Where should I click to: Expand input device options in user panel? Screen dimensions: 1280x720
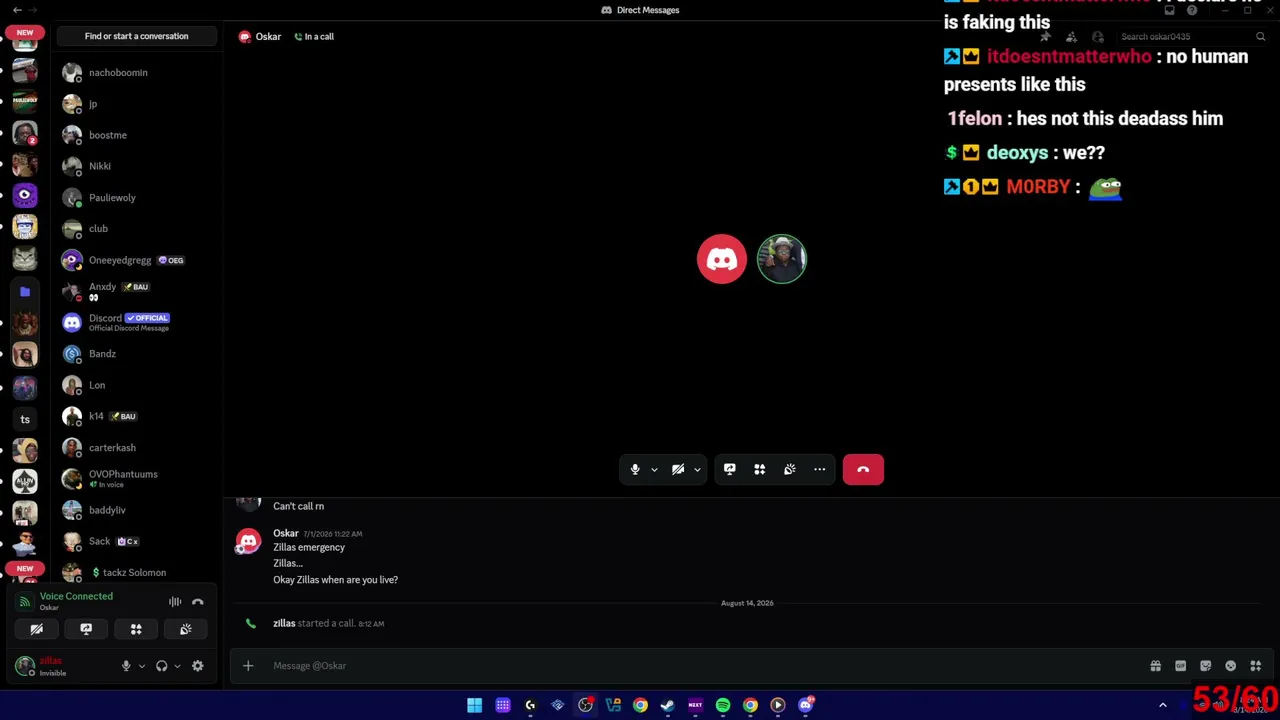141,666
